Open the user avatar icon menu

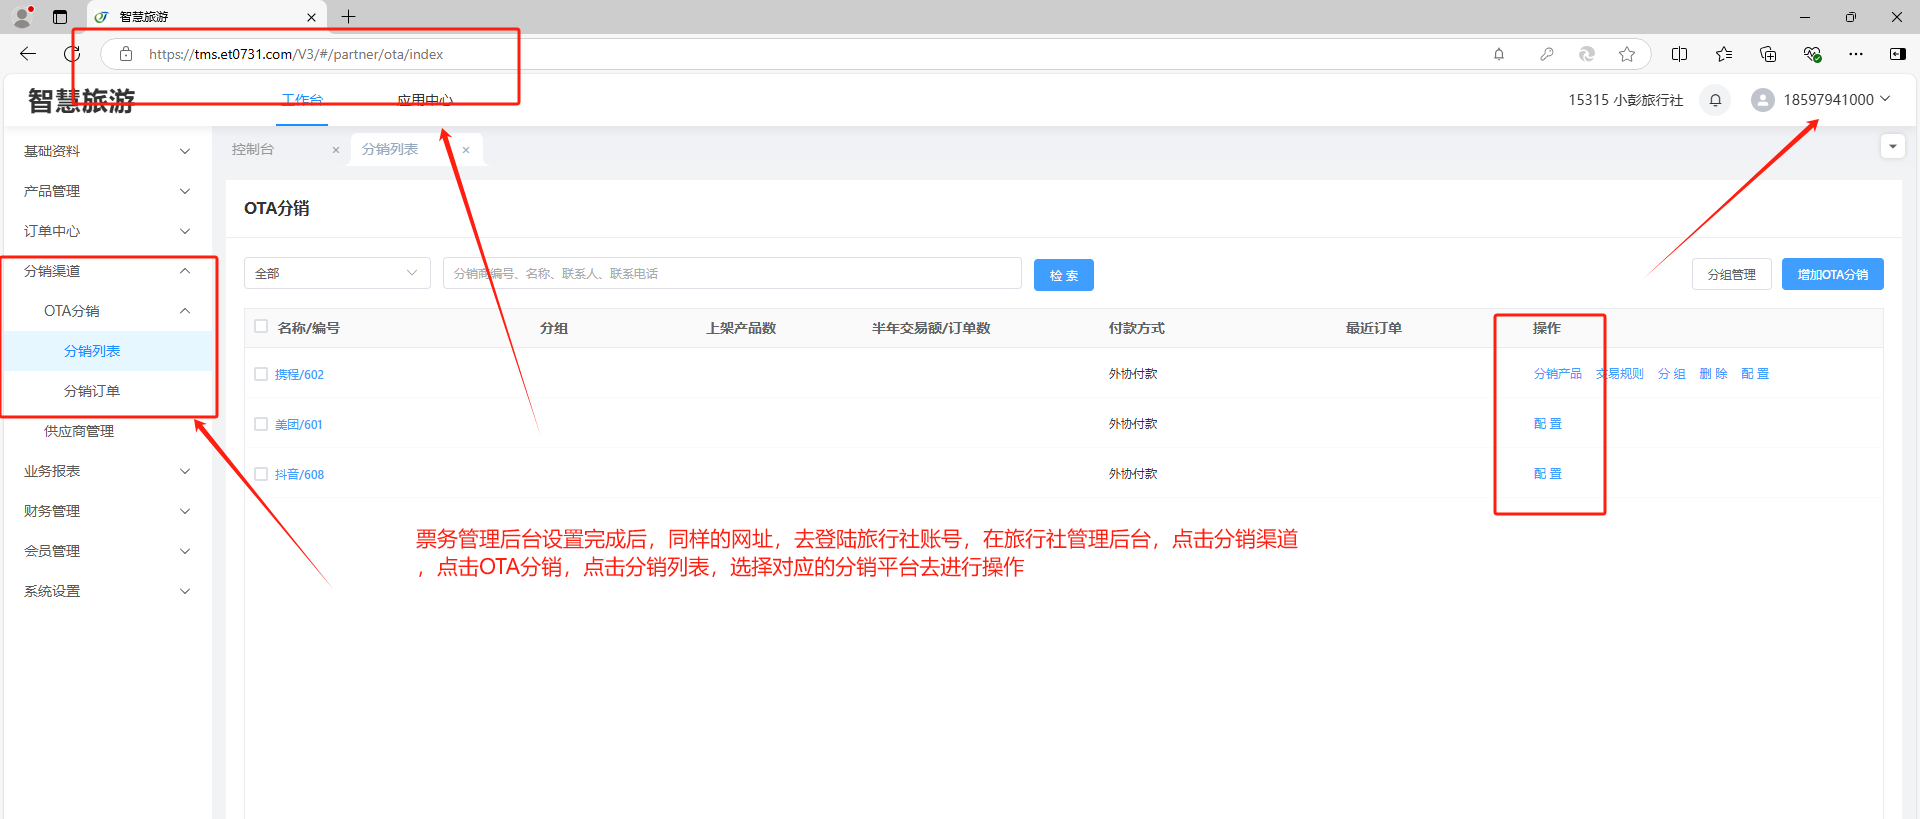coord(1762,100)
